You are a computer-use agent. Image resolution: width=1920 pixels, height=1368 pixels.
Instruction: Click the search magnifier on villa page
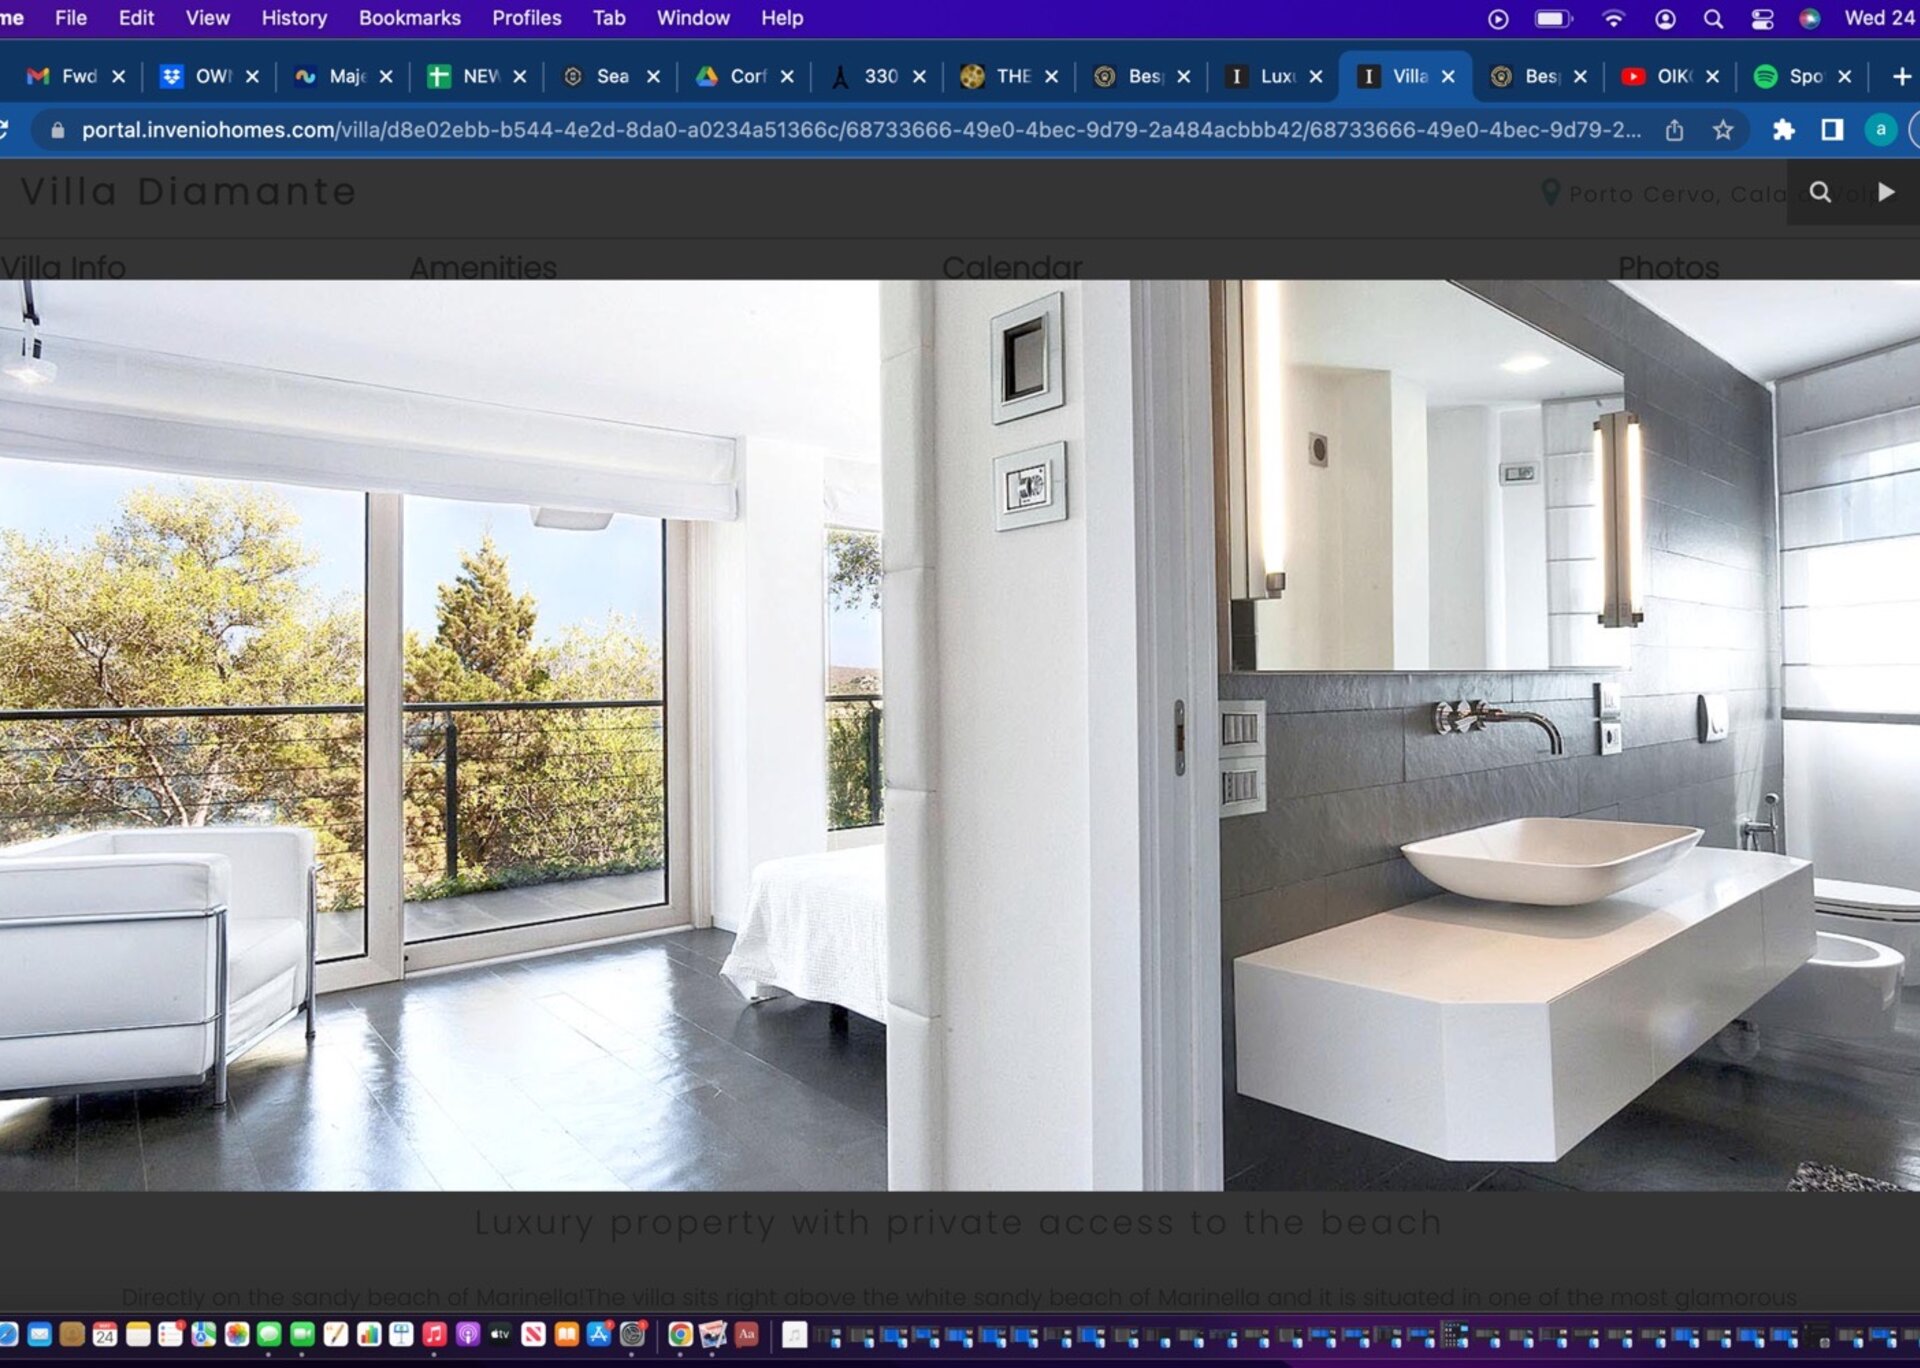click(1820, 192)
